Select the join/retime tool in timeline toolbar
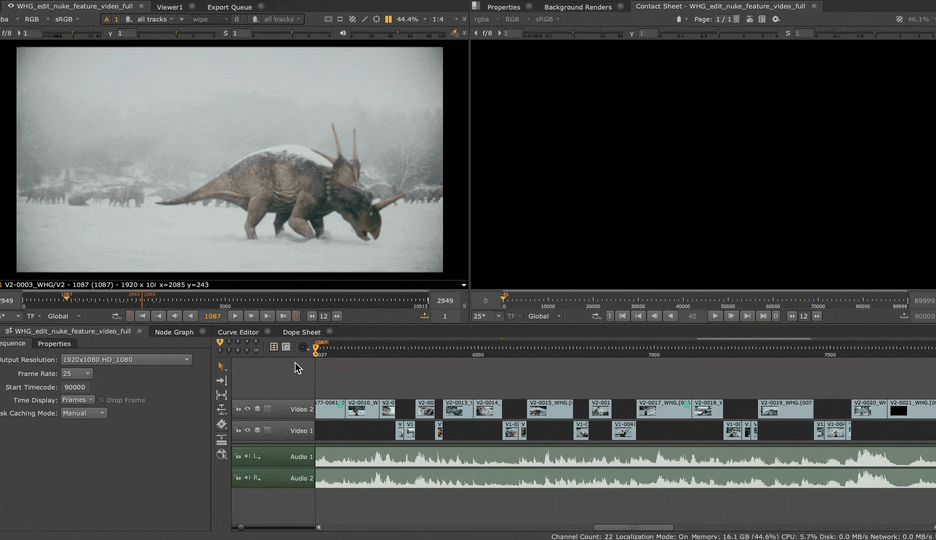Screen dimensions: 936x540 221,439
